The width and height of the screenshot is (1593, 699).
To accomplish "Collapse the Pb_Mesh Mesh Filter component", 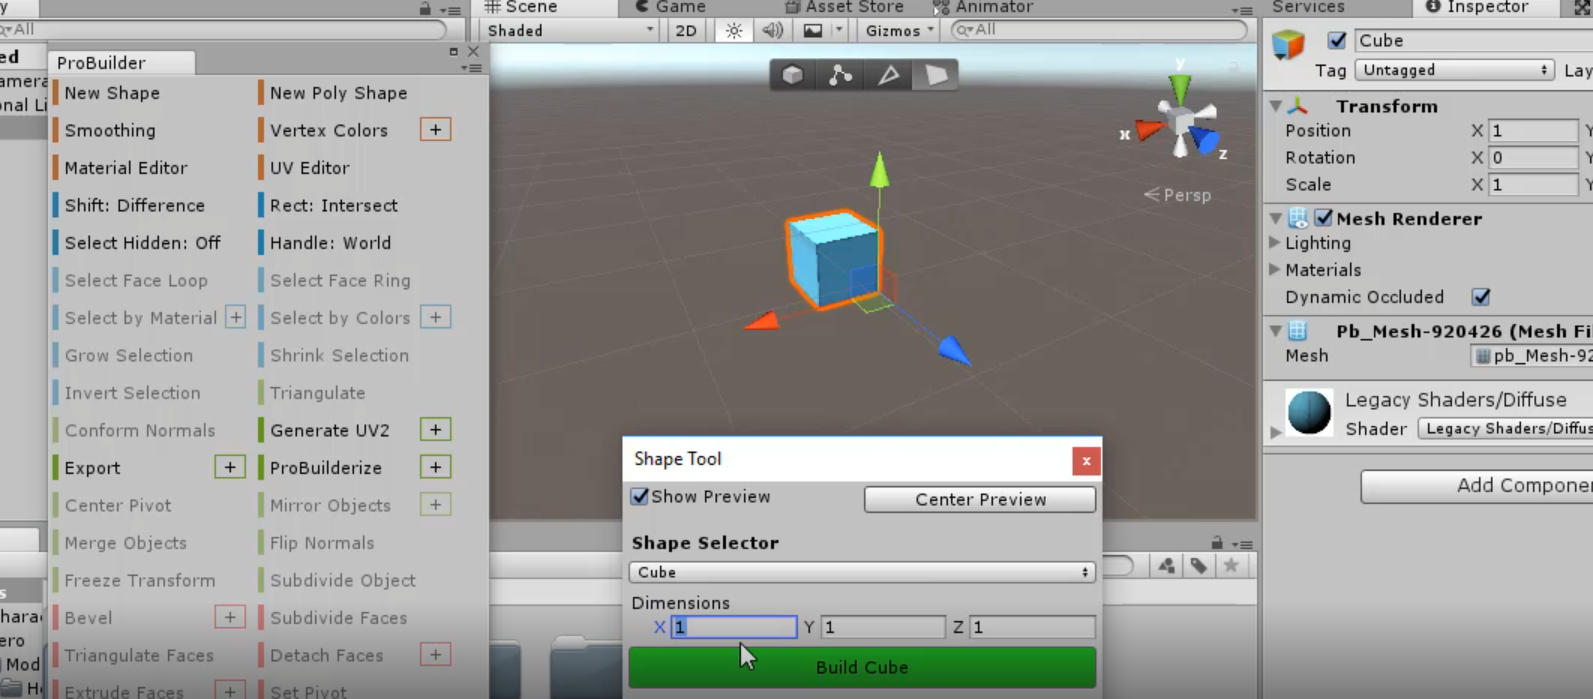I will (1275, 331).
